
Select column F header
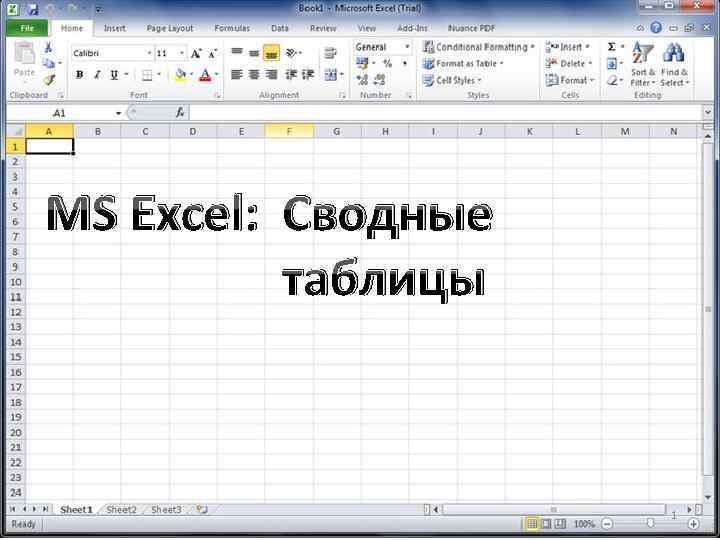pos(289,132)
